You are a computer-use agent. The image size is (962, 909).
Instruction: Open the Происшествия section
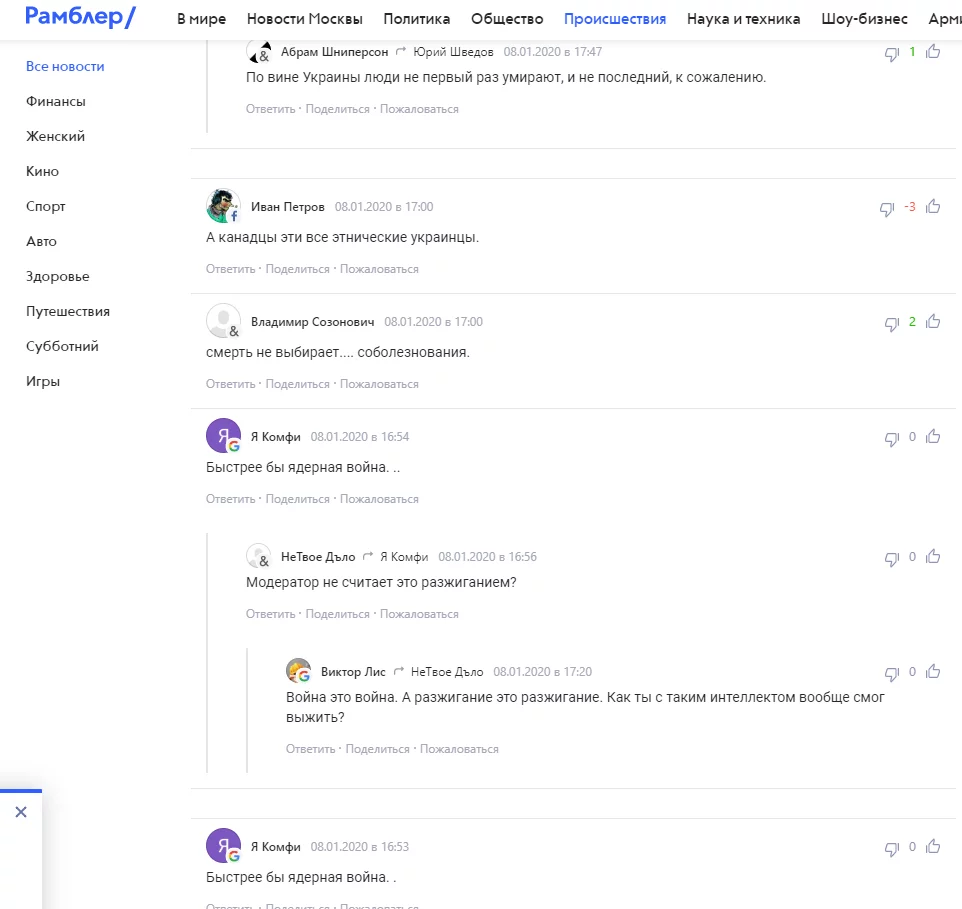click(615, 19)
